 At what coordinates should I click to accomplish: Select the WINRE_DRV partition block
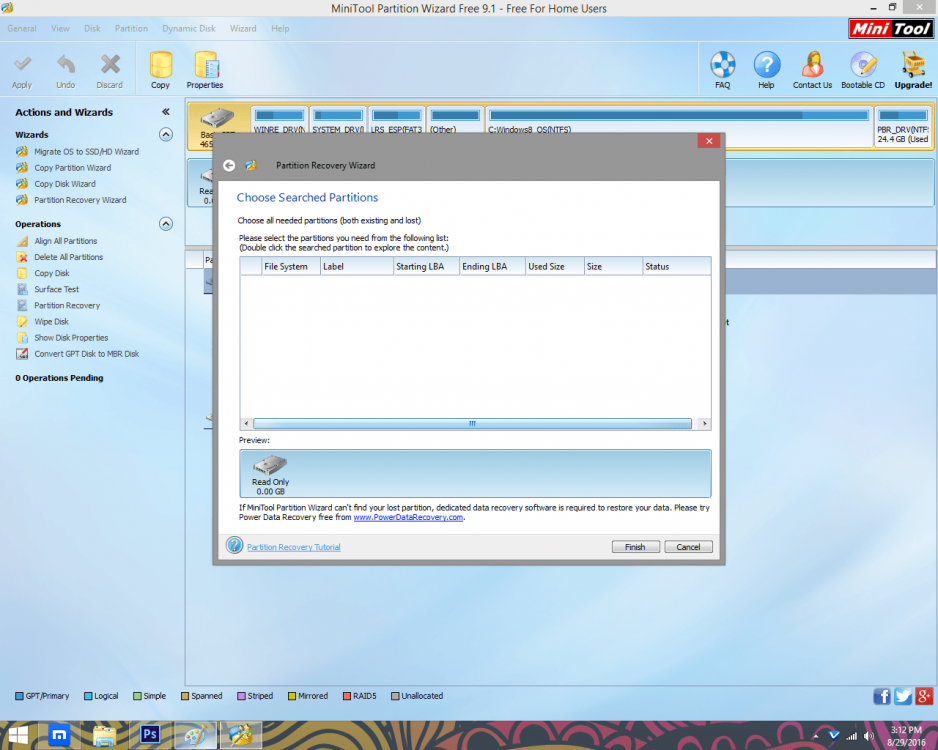click(x=279, y=120)
